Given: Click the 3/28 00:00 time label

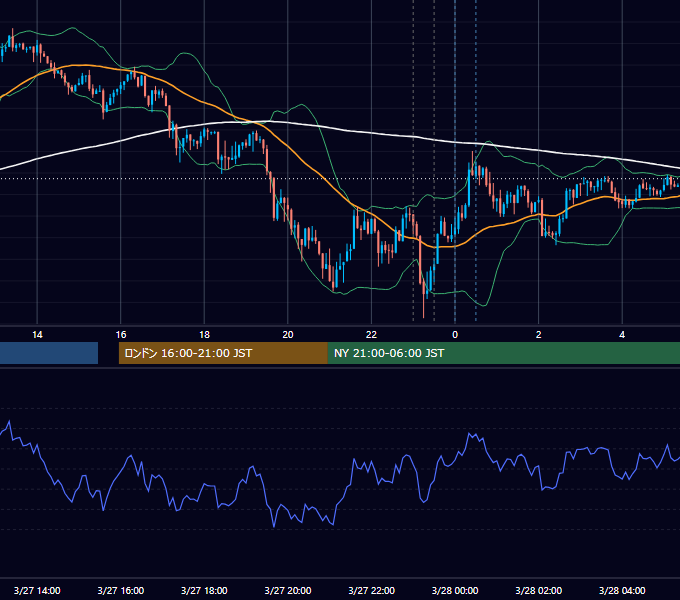Looking at the screenshot, I should tap(455, 590).
